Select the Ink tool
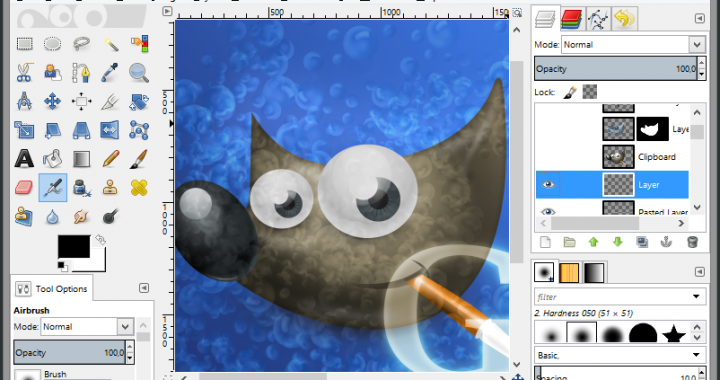Viewport: 720px width, 380px height. click(81, 187)
